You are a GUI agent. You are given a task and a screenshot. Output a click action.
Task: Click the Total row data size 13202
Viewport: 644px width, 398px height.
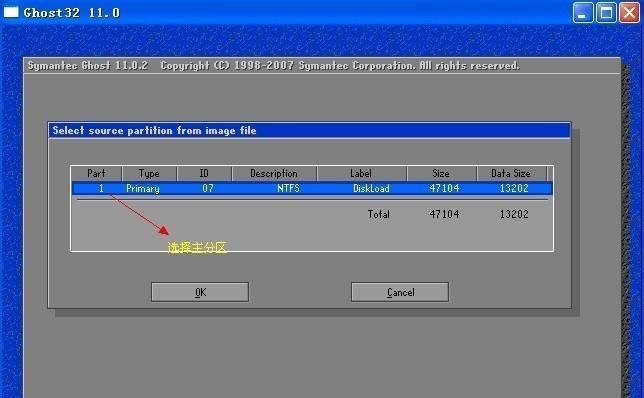pos(514,214)
